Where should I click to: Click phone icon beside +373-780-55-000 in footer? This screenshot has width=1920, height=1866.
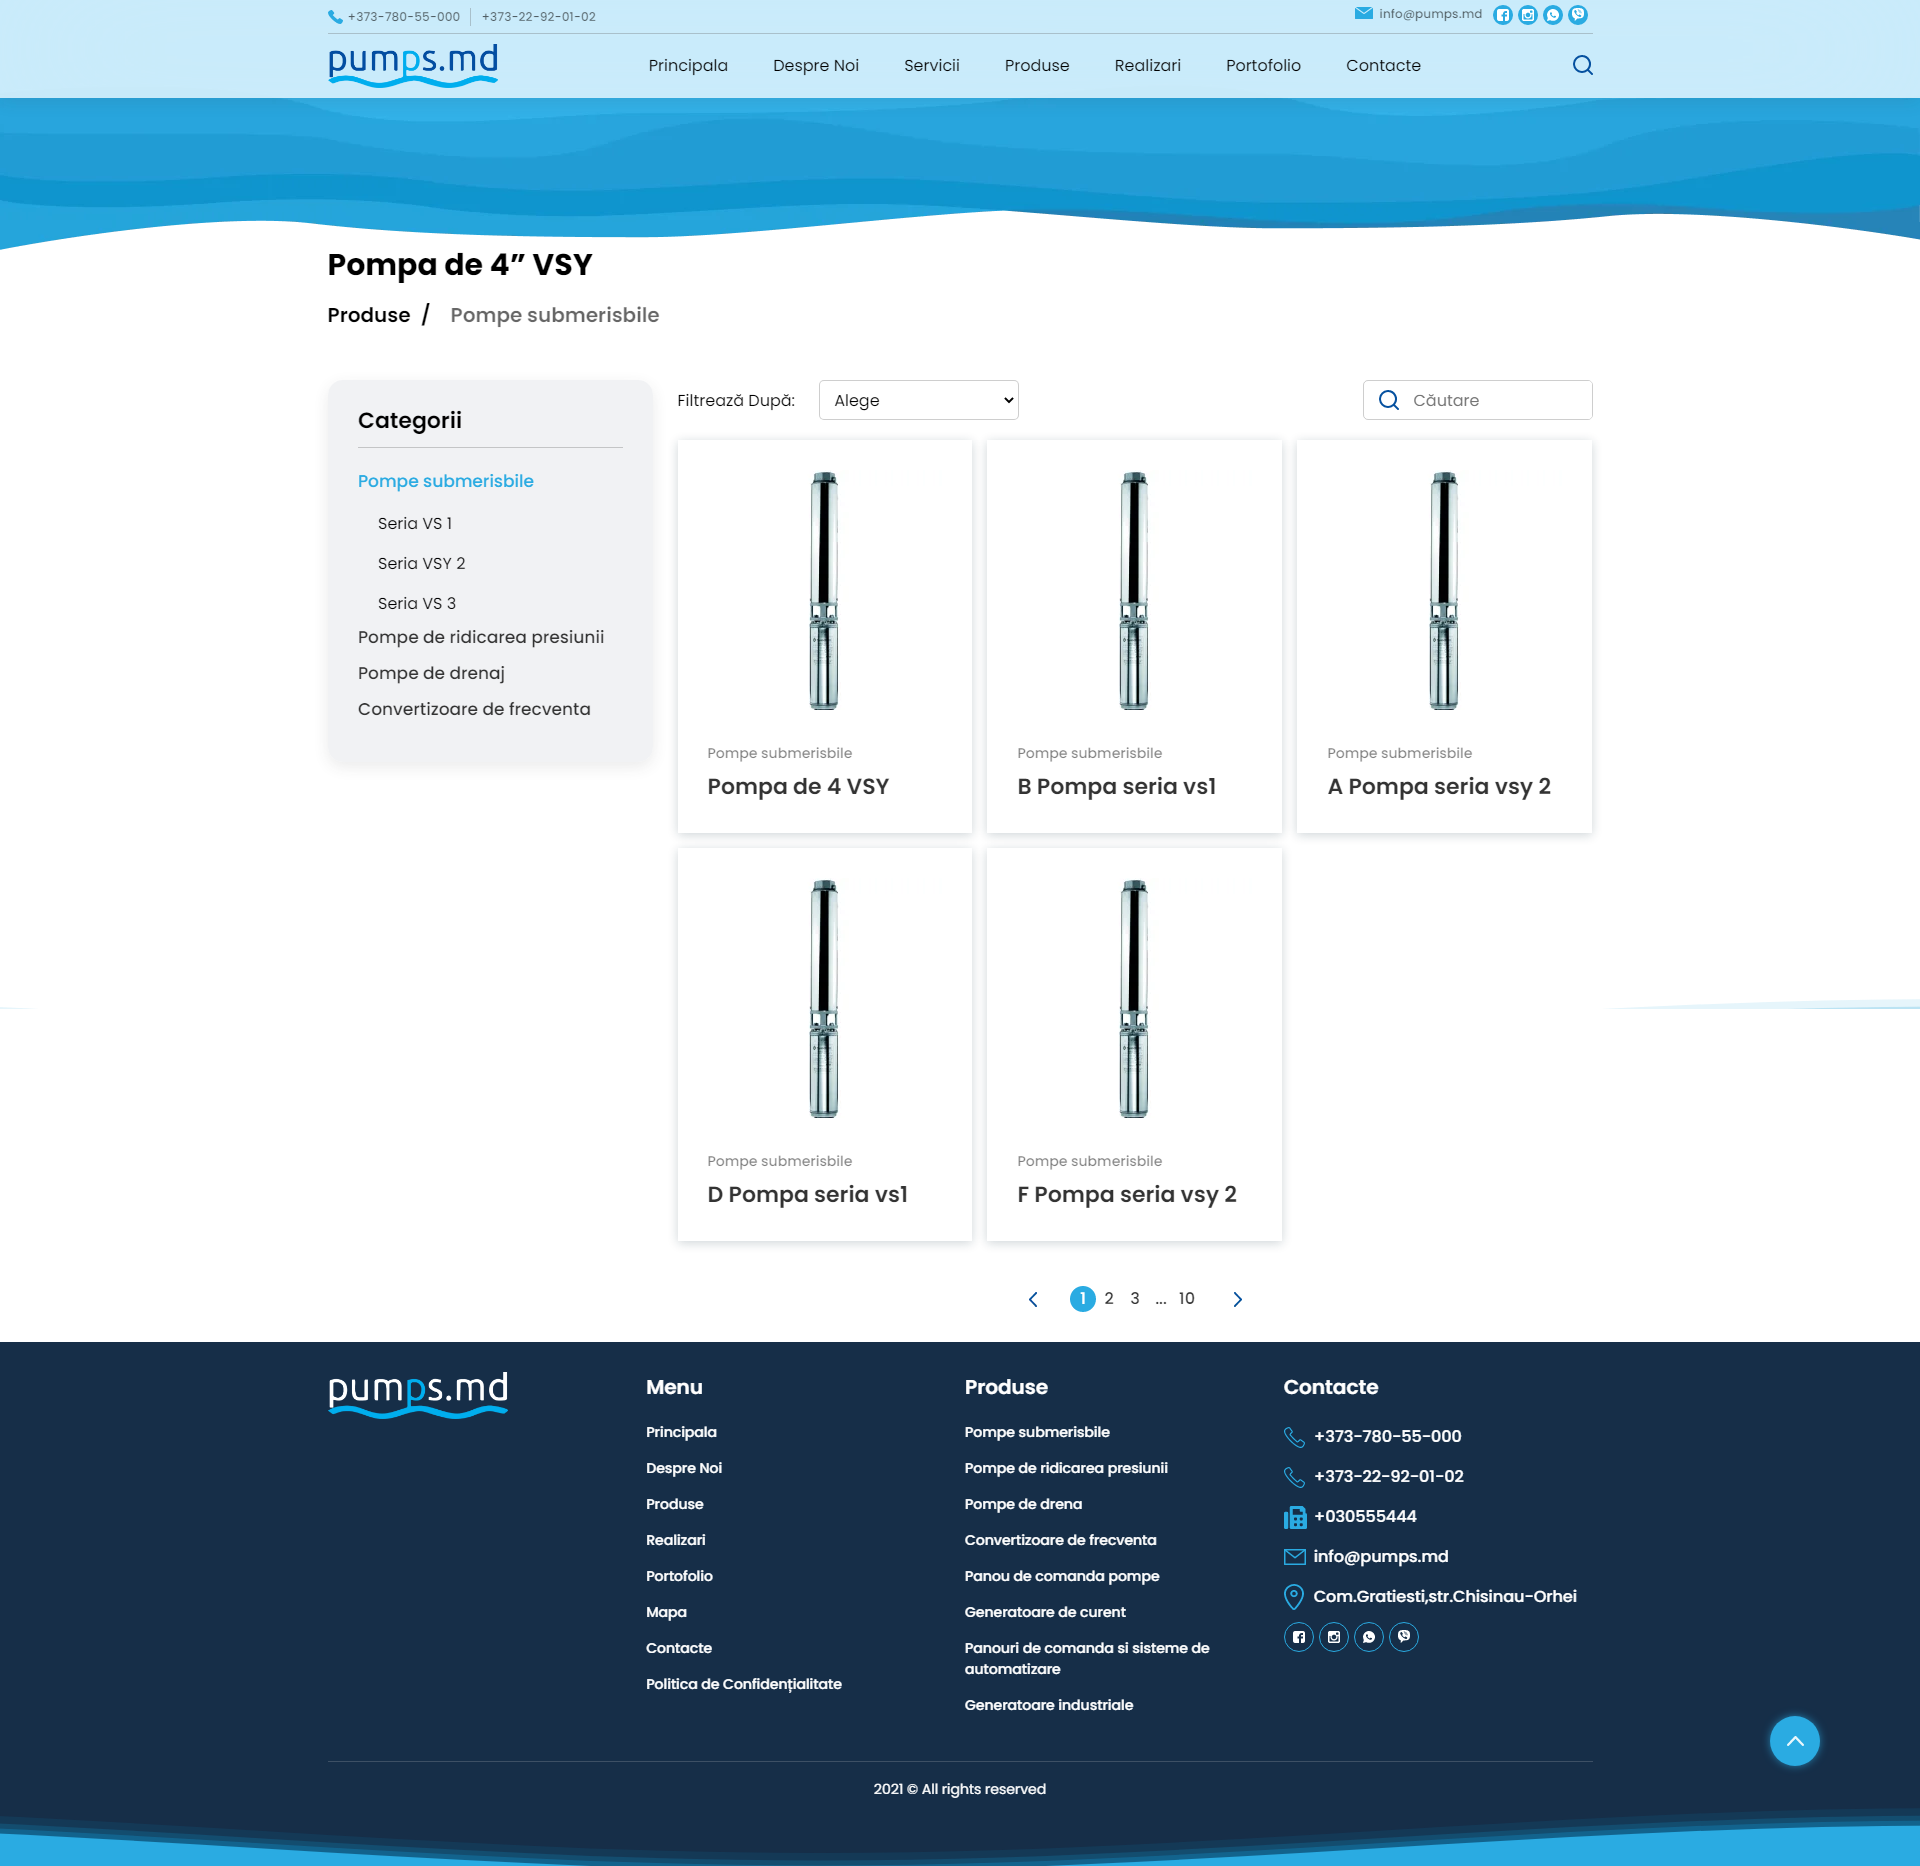click(1294, 1437)
